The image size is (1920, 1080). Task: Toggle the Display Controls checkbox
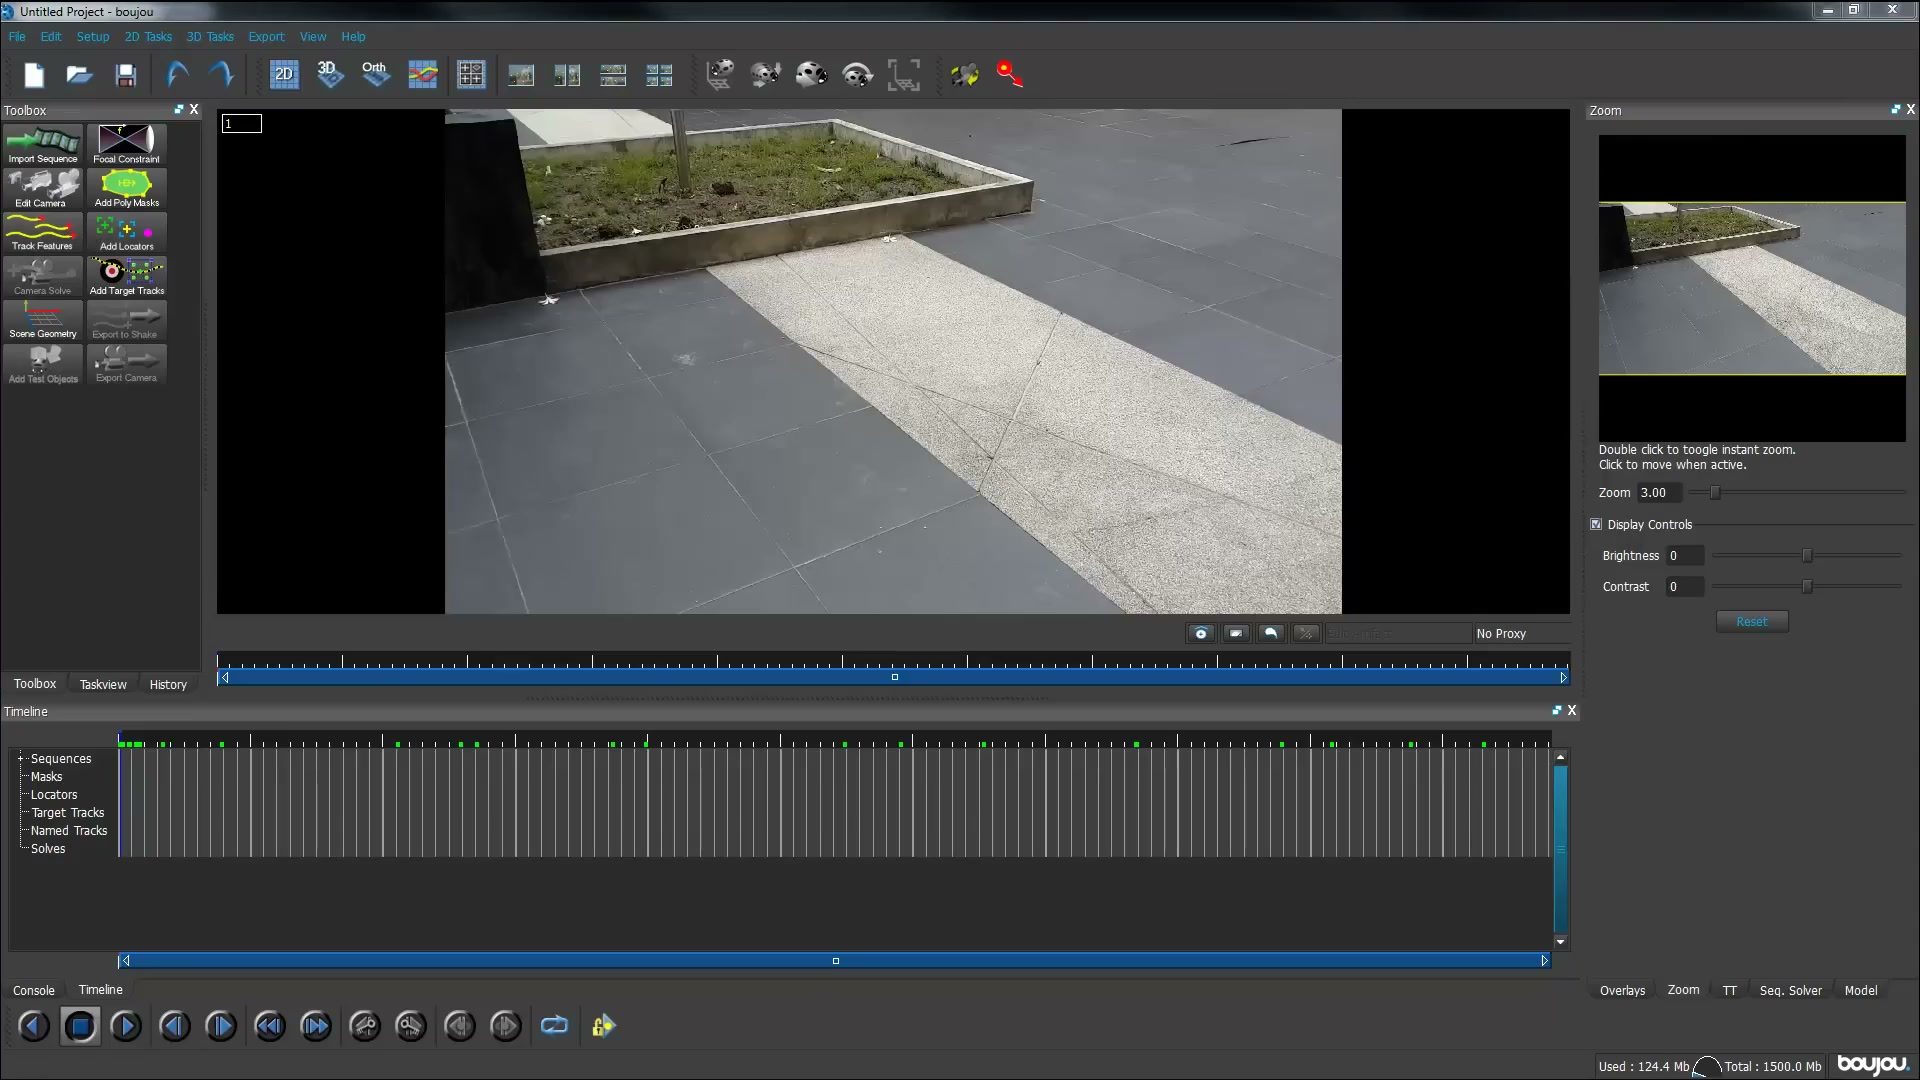[1597, 524]
